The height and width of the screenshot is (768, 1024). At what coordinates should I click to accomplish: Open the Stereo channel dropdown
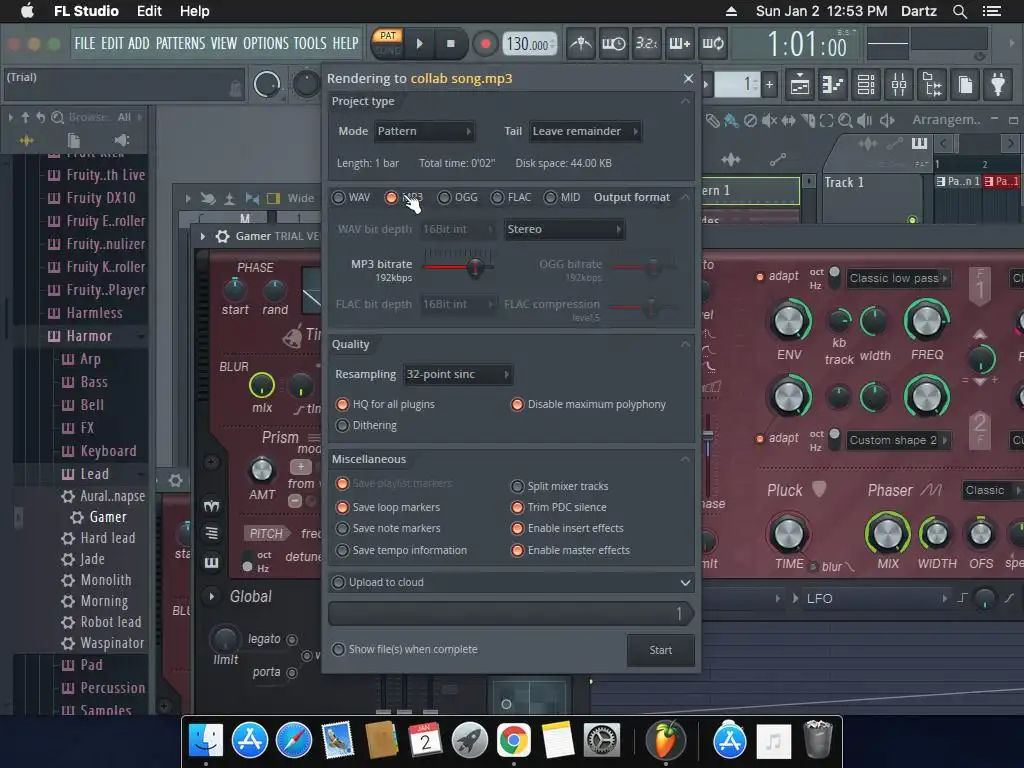pyautogui.click(x=564, y=229)
